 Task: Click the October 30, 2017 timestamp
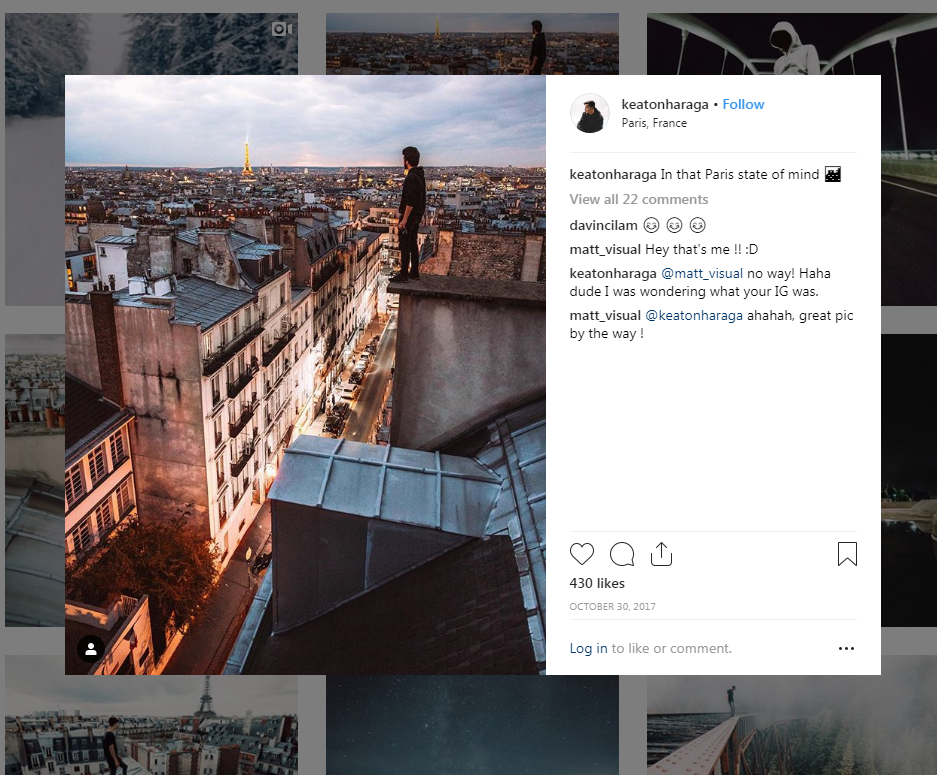tap(612, 607)
